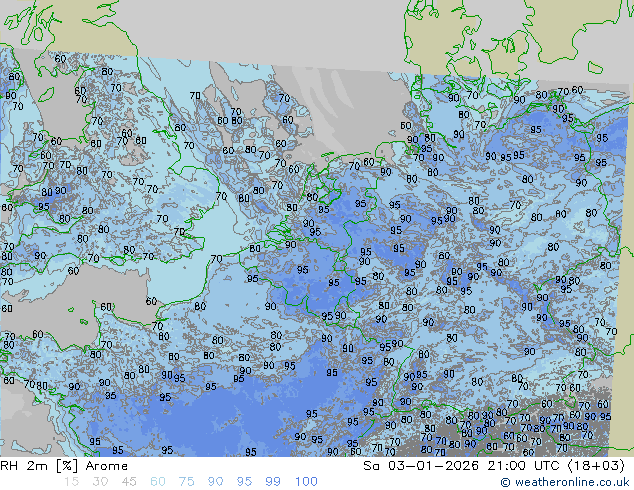The image size is (634, 490).
Task: Click legend value 60 in bottom color scale
Action: tap(158, 482)
